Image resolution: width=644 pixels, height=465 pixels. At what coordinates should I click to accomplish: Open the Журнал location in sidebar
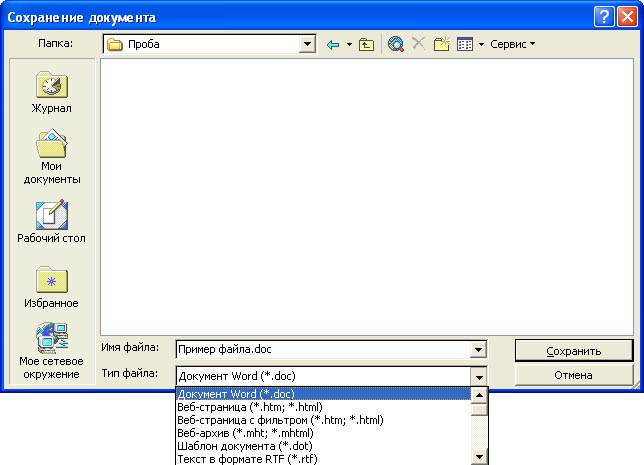[51, 92]
